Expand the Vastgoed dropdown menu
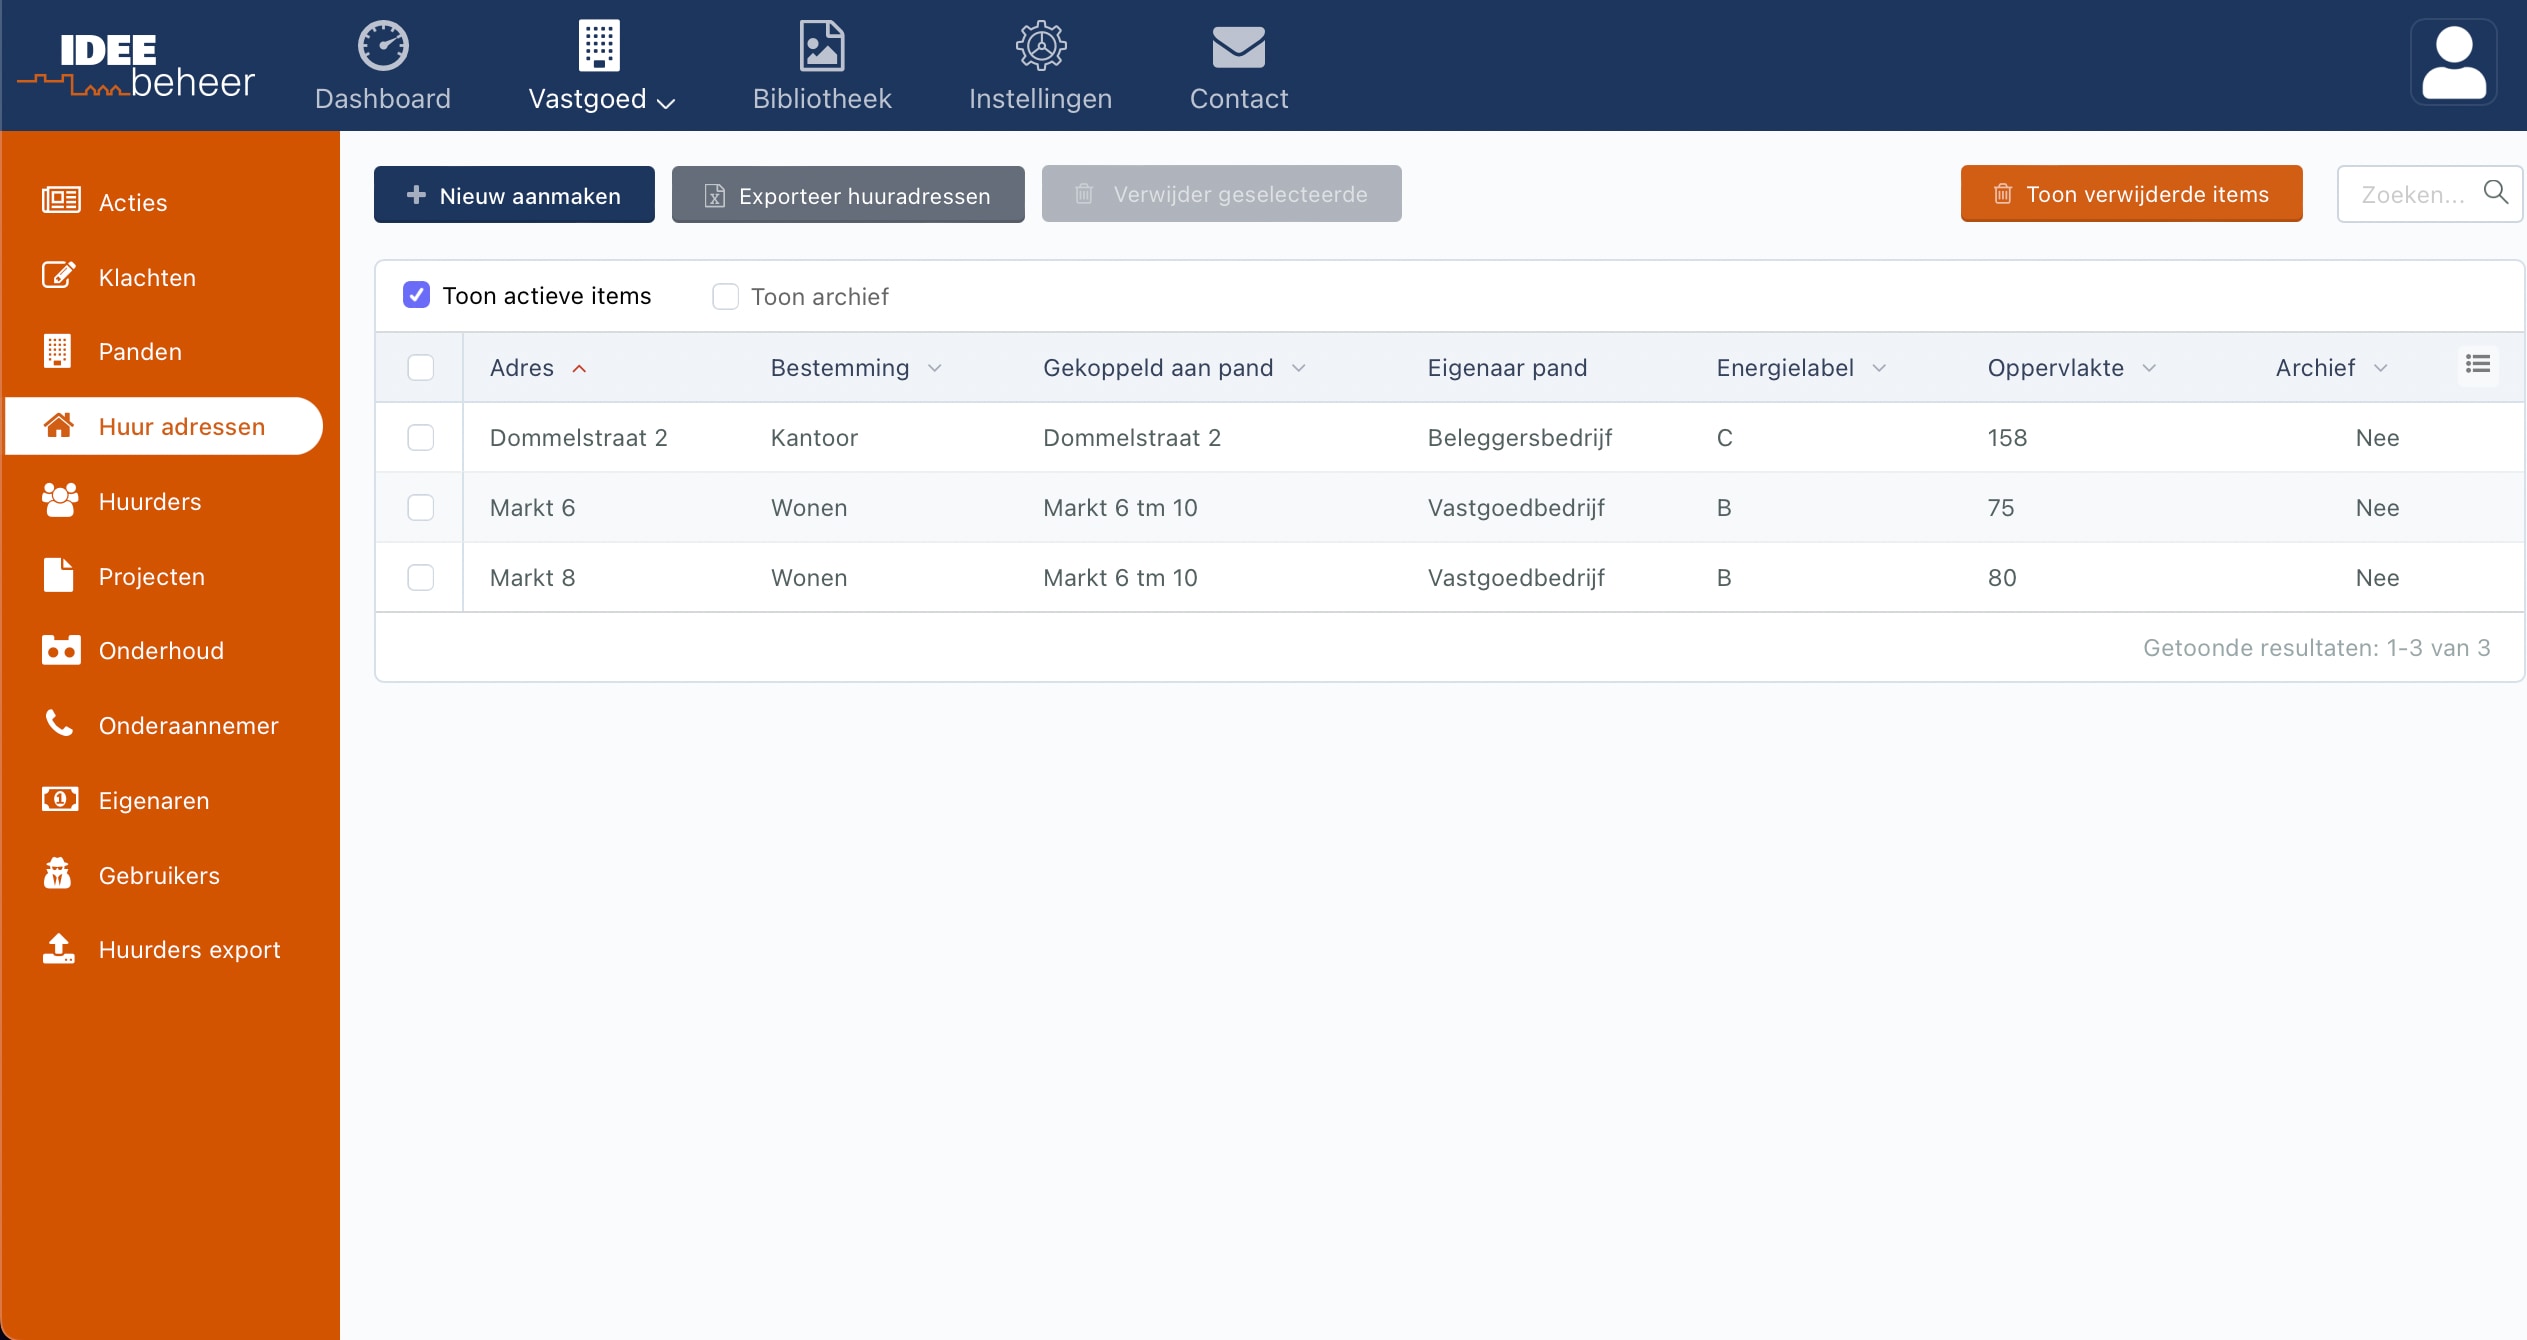 point(601,99)
